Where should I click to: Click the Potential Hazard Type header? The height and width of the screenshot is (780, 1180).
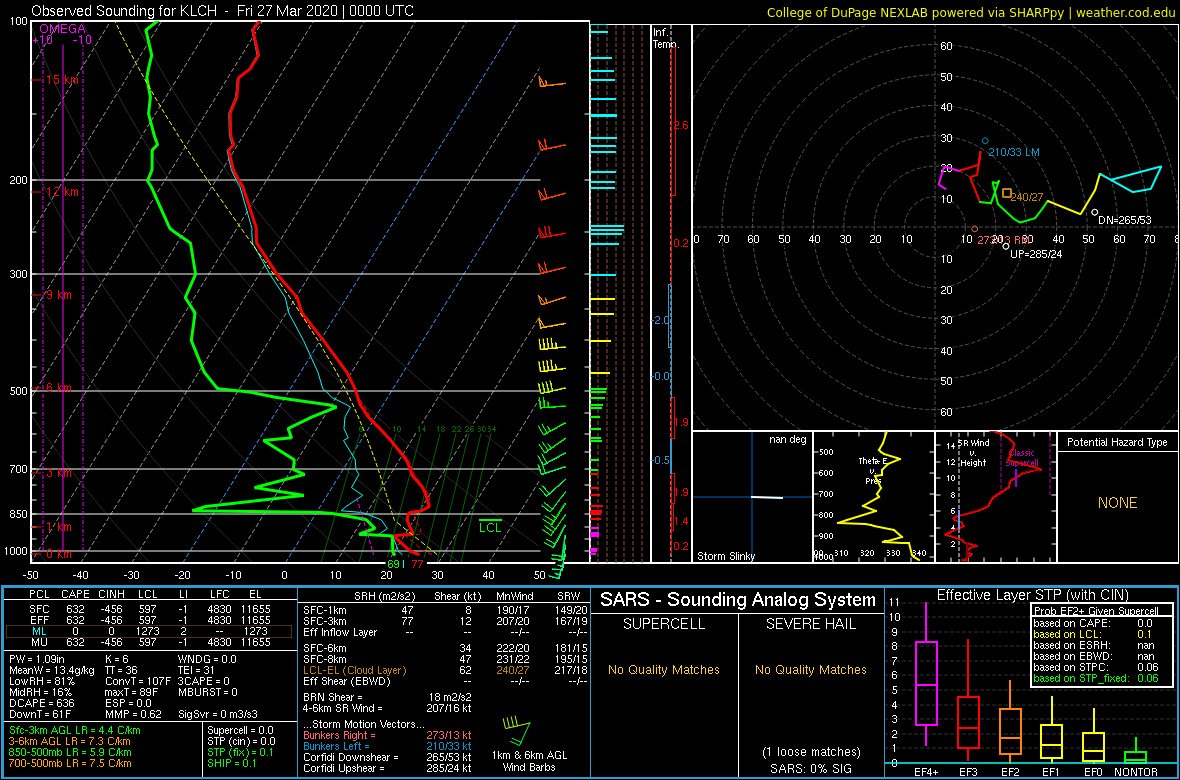point(1116,442)
